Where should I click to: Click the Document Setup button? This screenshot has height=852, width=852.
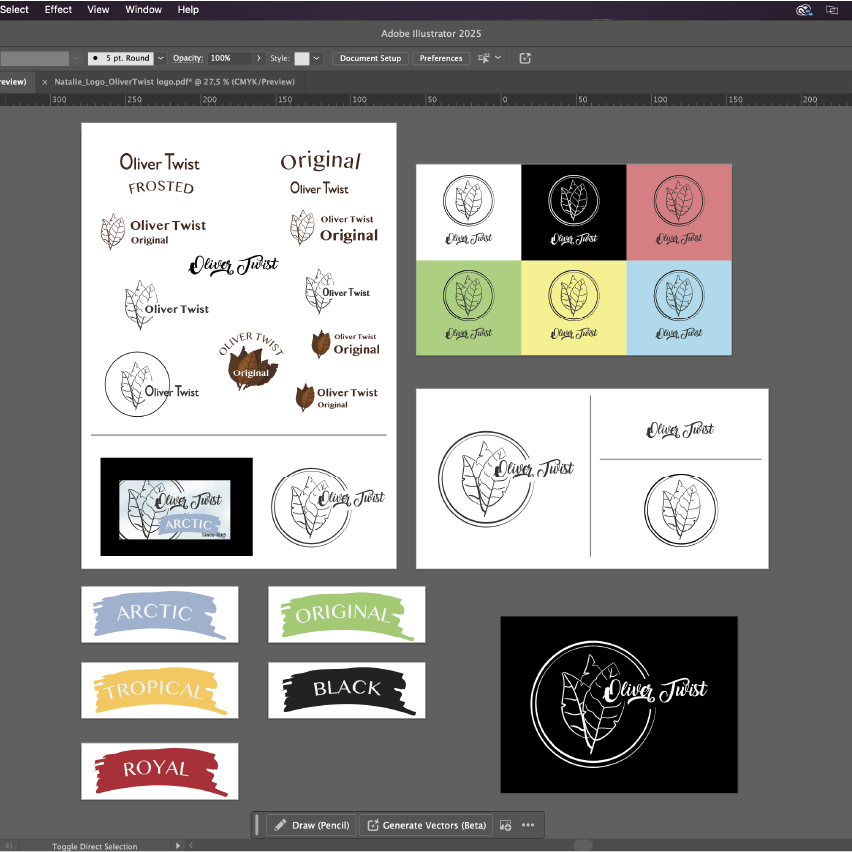[370, 58]
